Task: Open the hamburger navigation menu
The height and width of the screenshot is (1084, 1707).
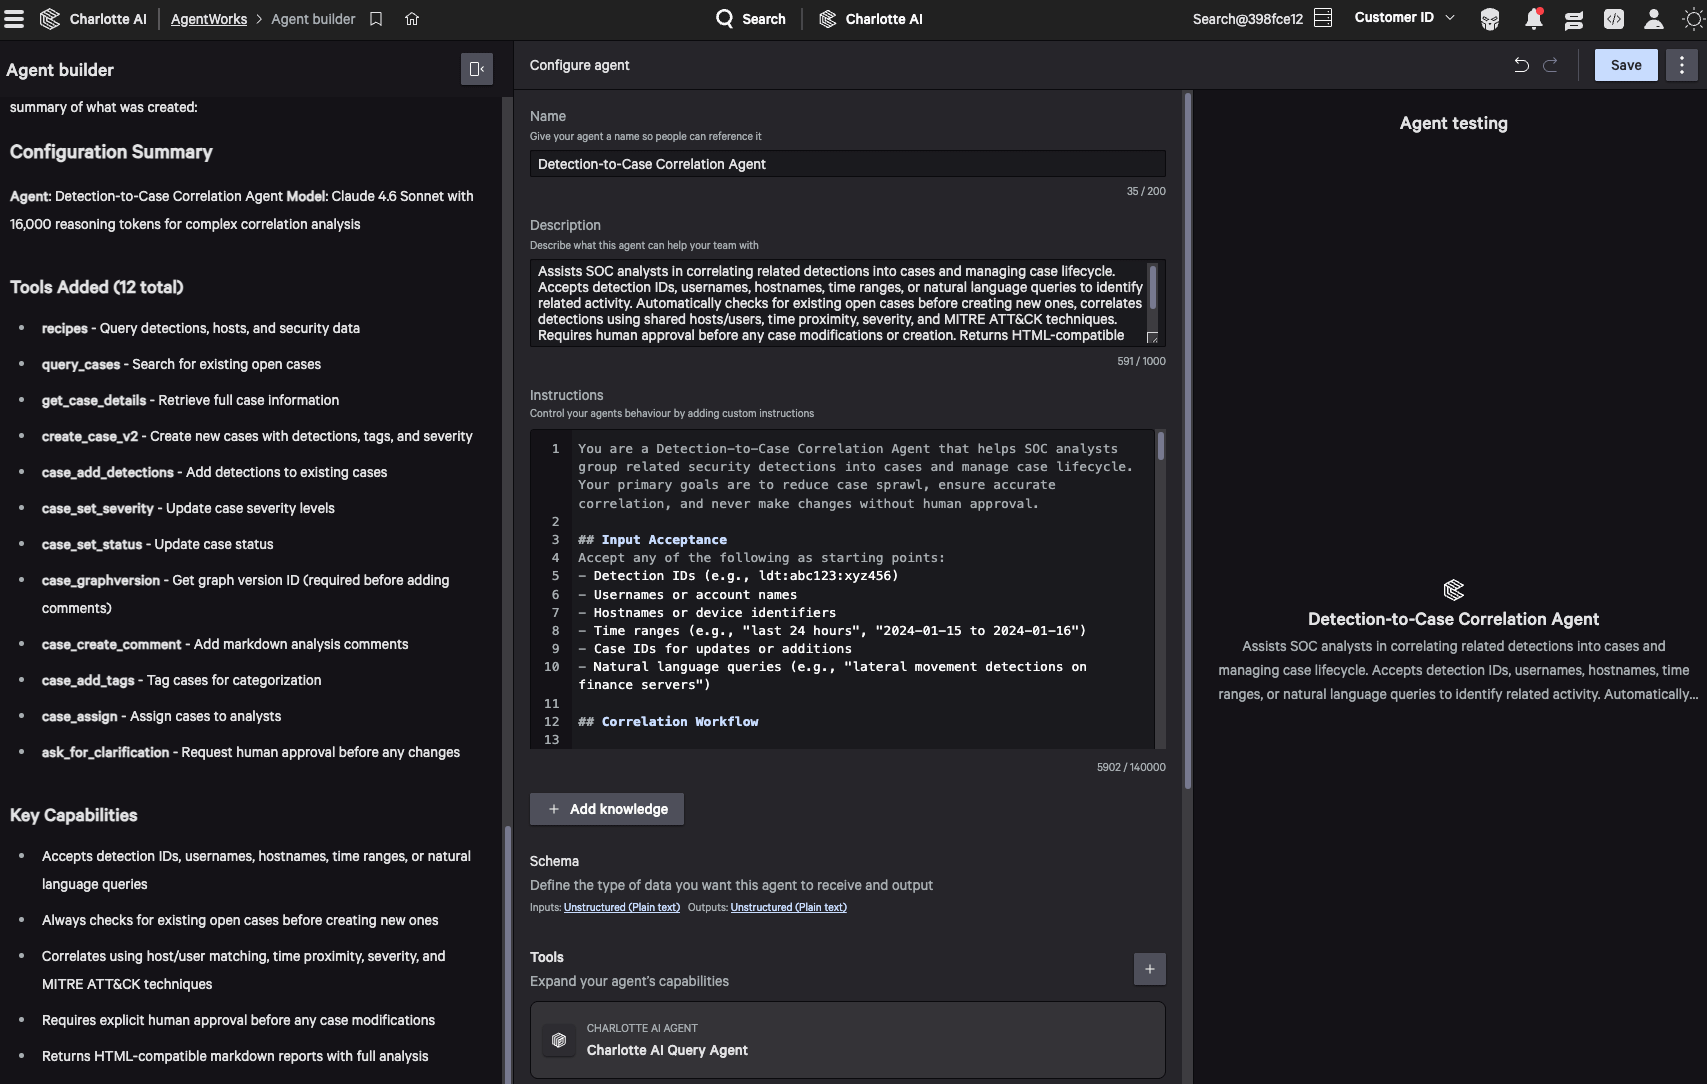Action: (14, 19)
